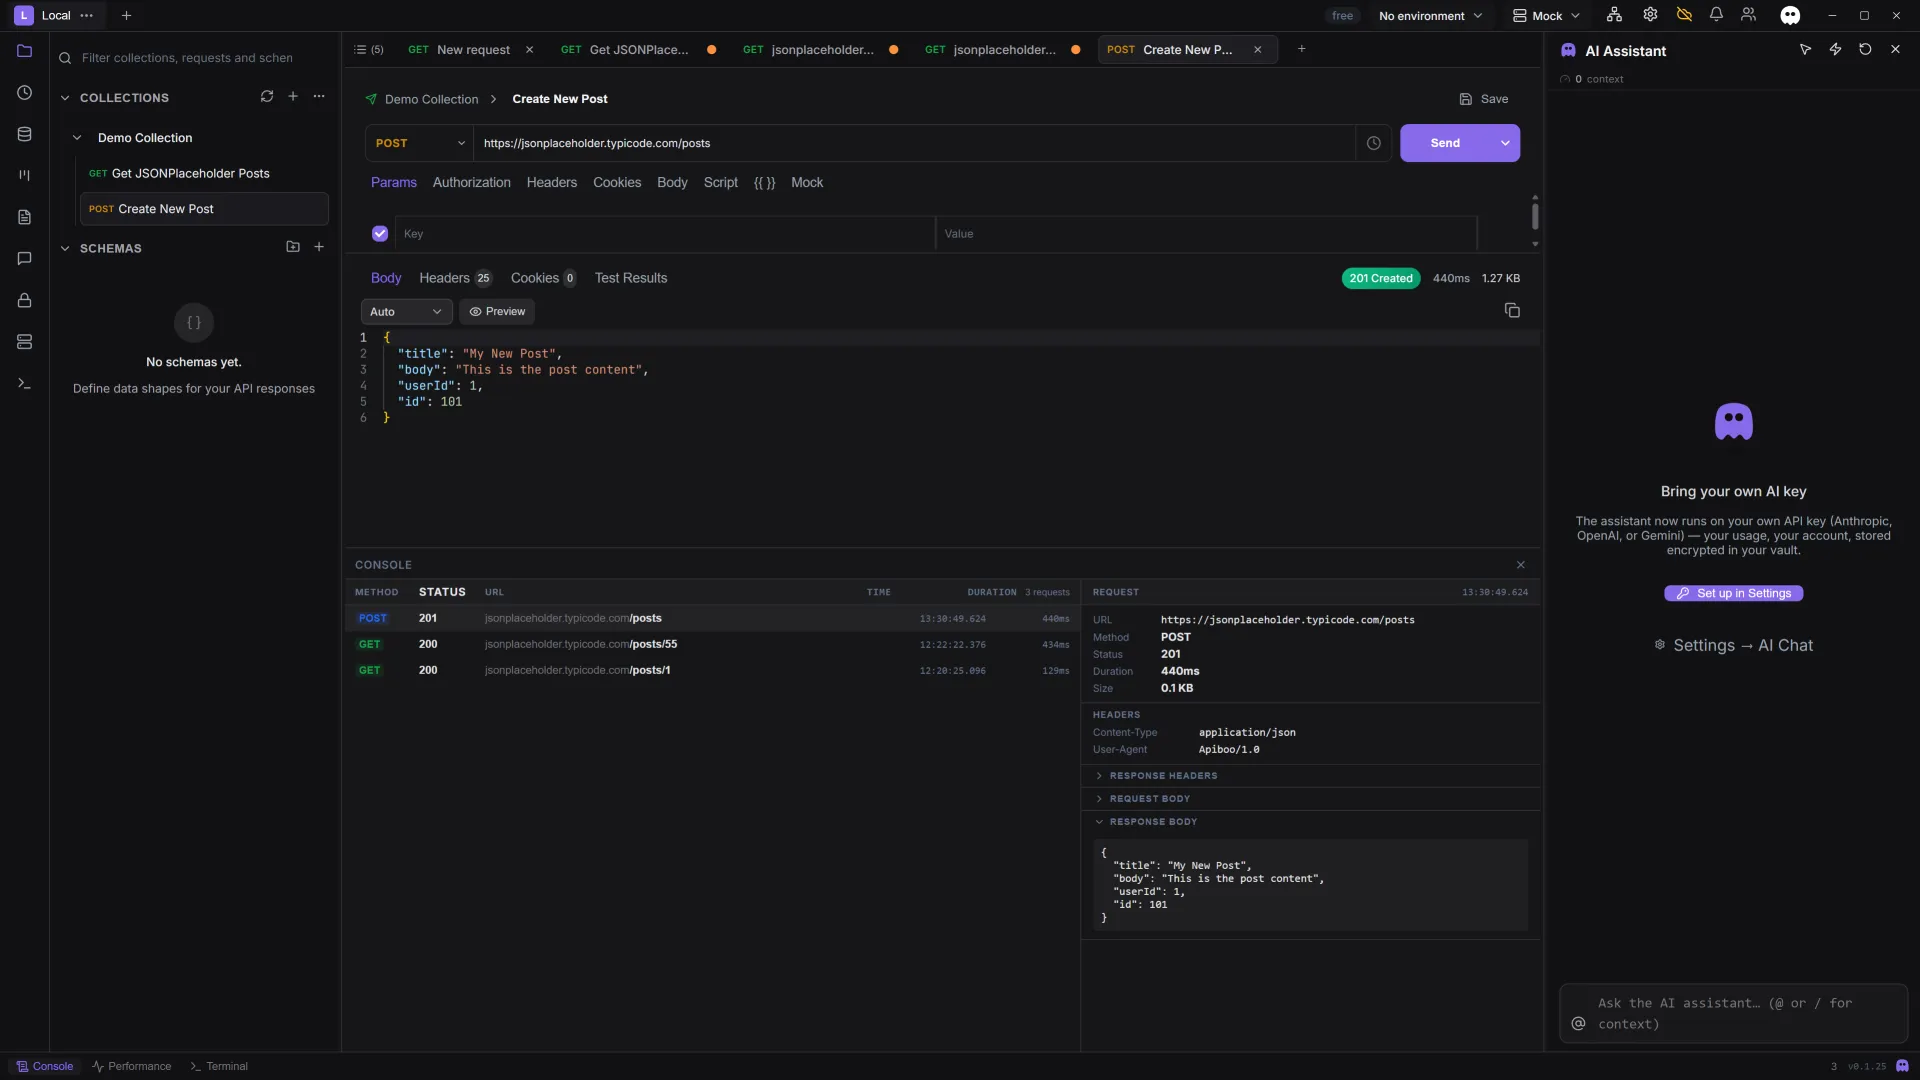Switch to the Script tab
The image size is (1920, 1080).
[x=720, y=183]
